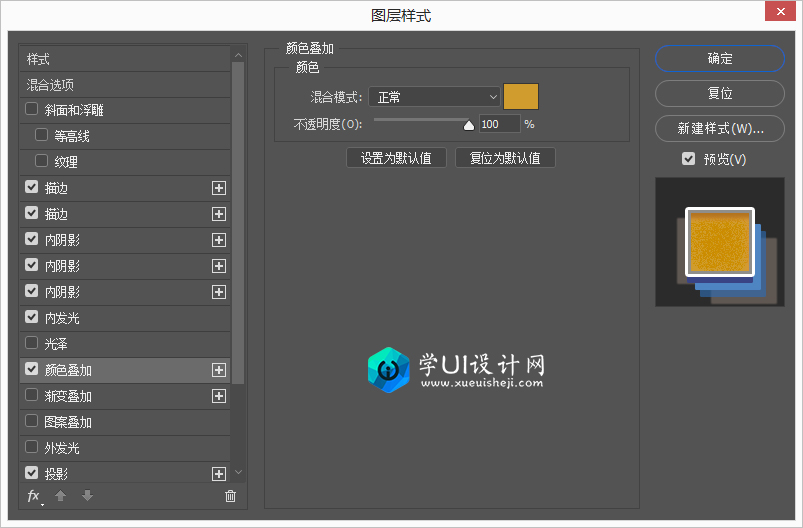
Task: Click the style preview thumbnail
Action: [720, 242]
